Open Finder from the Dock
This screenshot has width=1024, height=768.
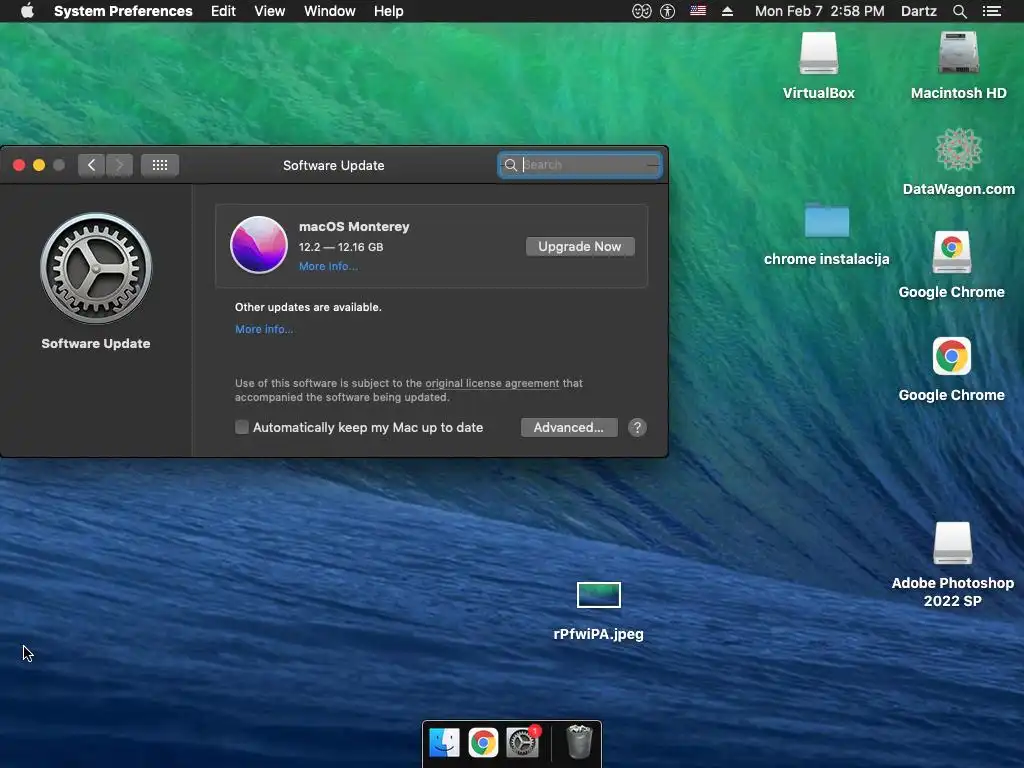click(x=445, y=743)
